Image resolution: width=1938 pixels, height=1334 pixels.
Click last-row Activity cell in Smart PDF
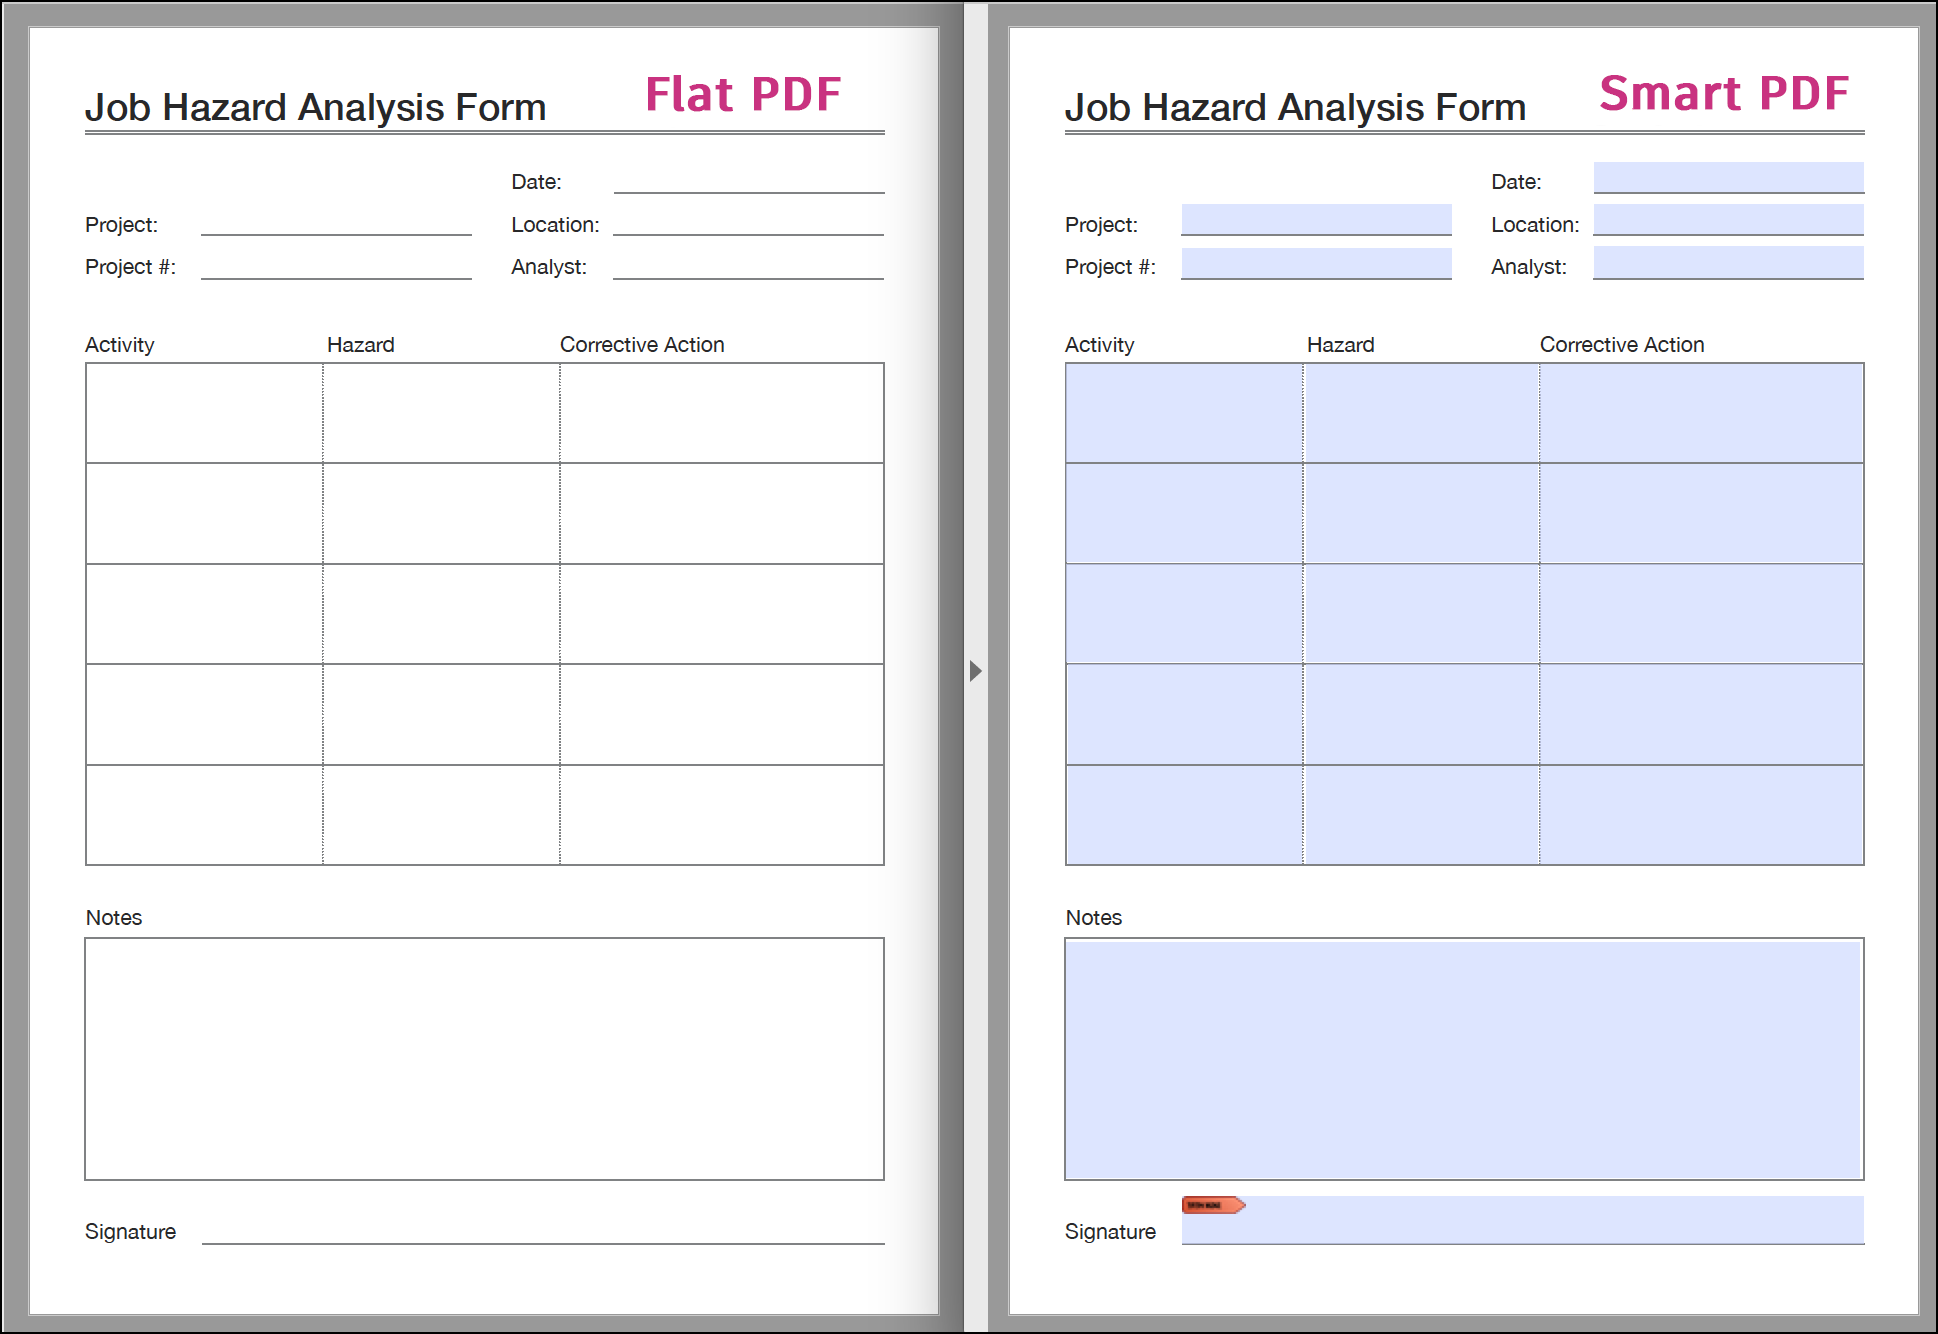pos(1184,815)
